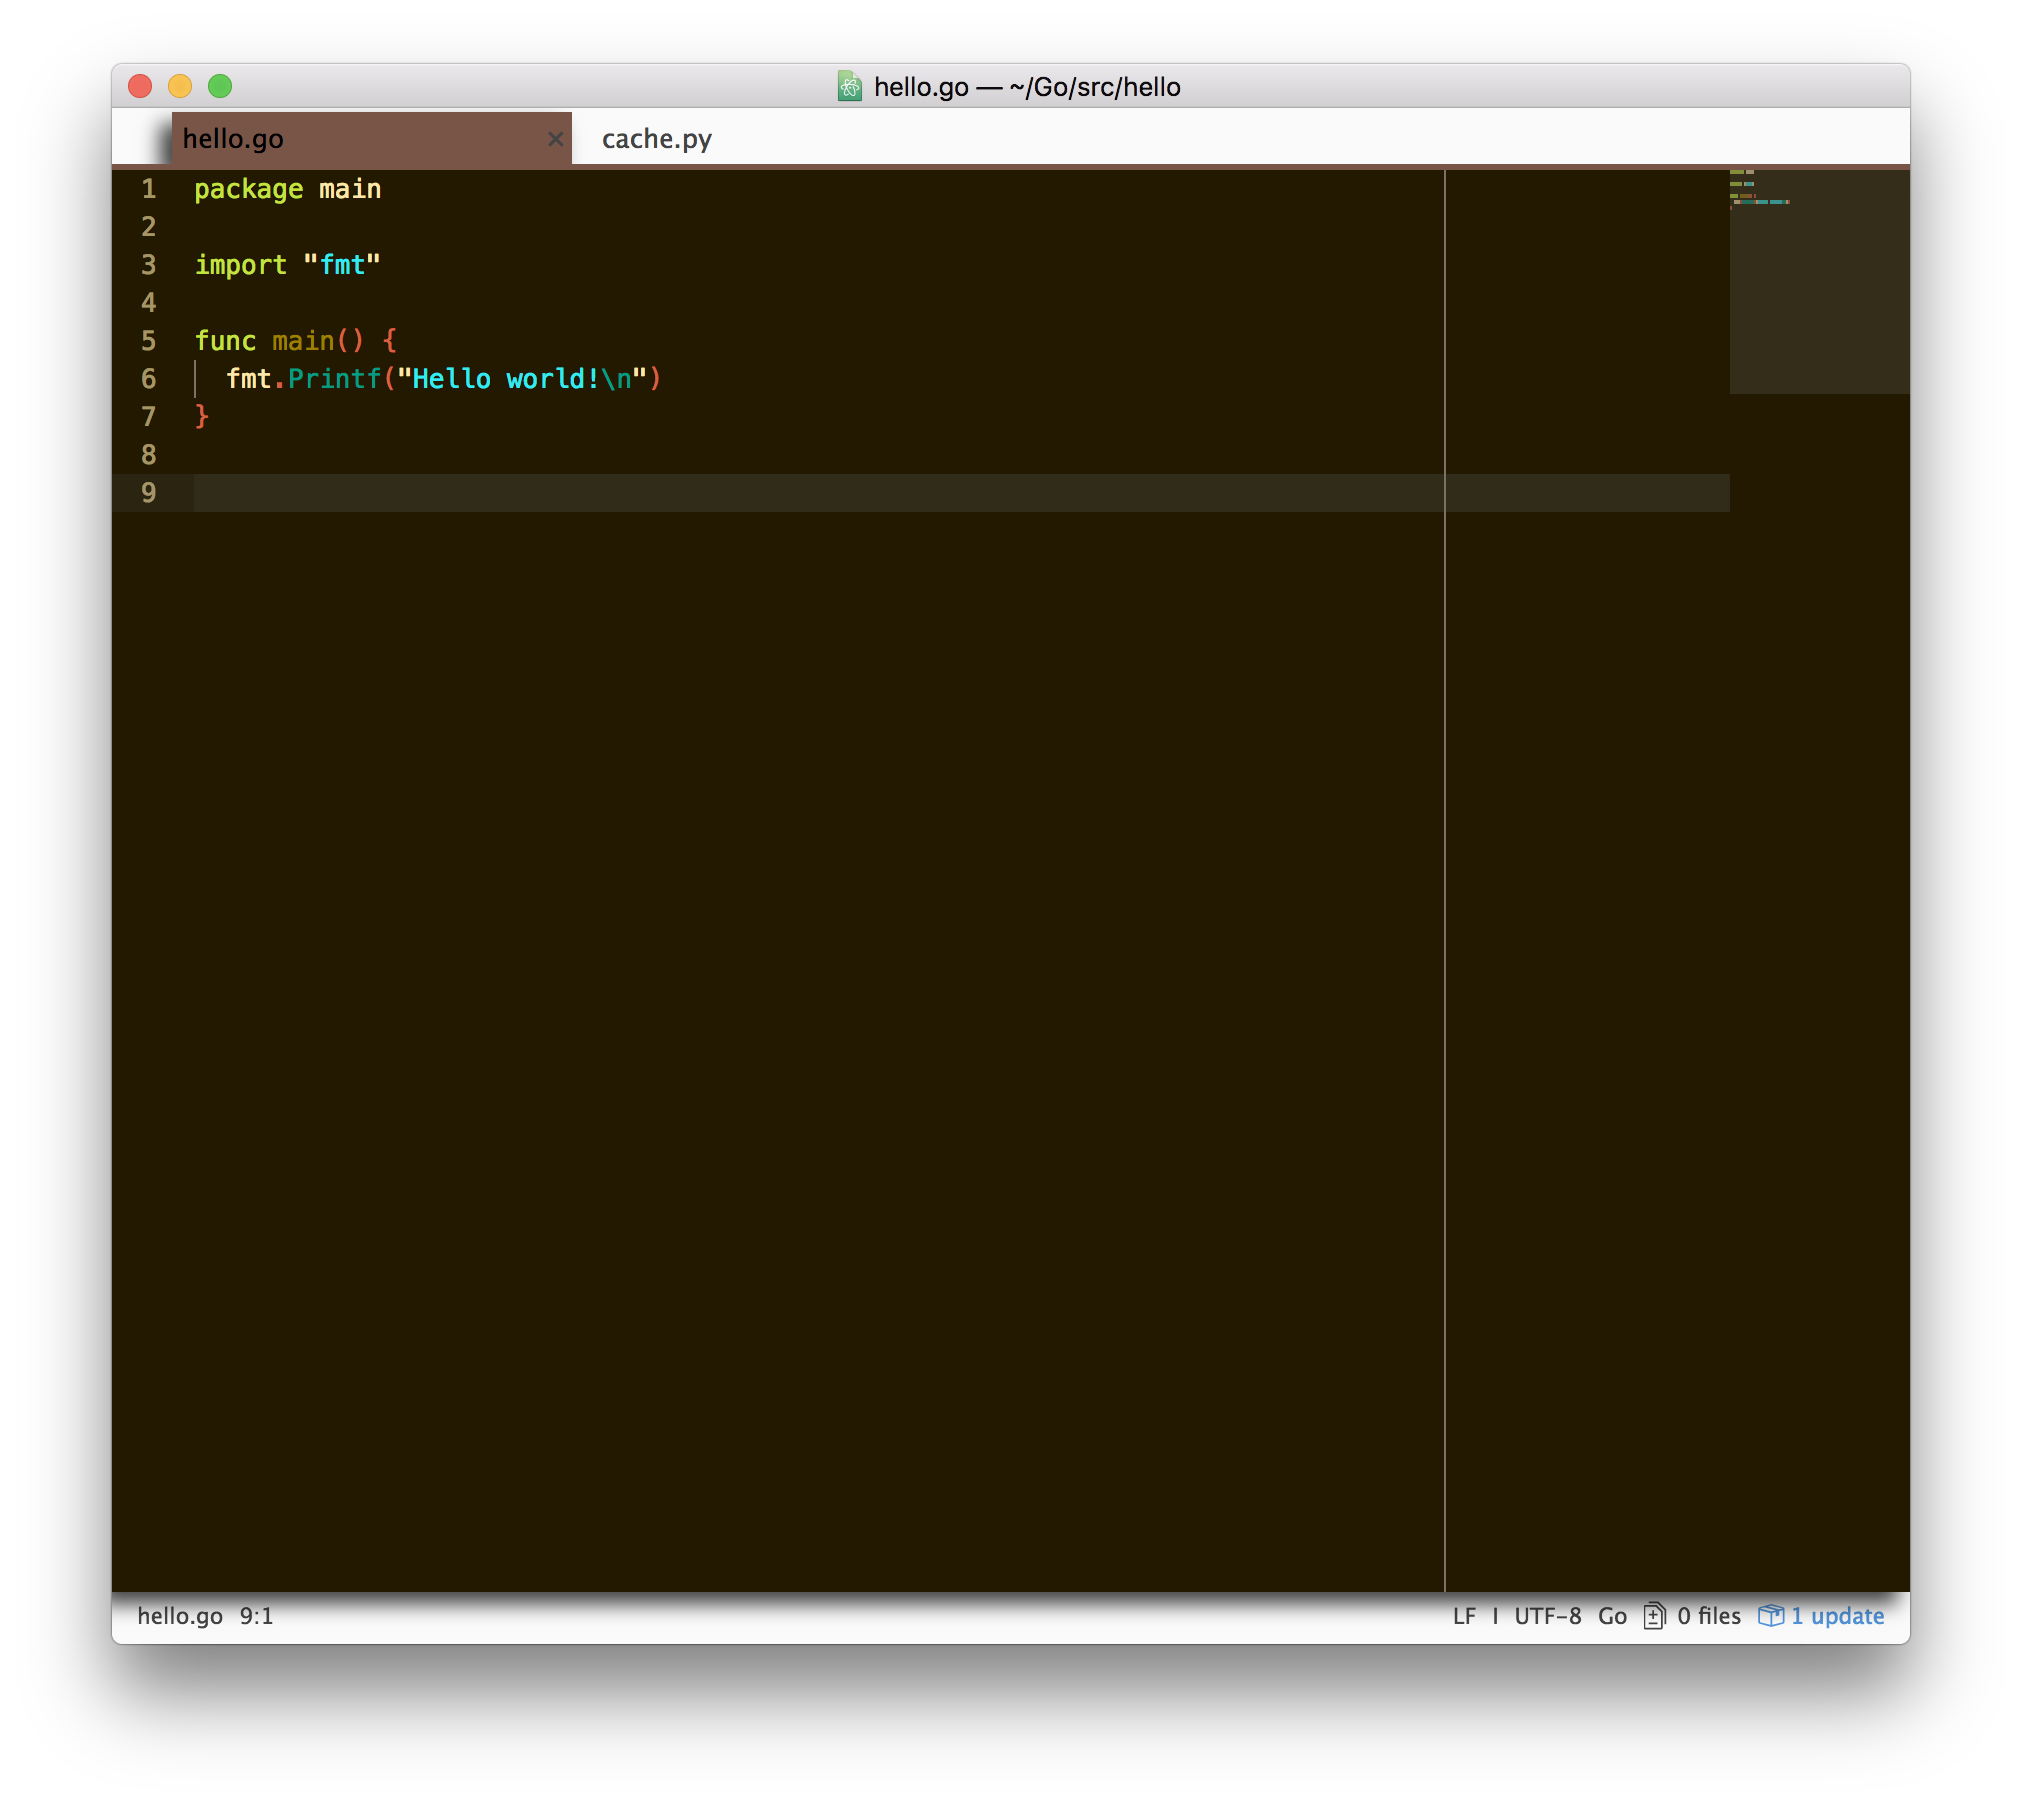Click the yellow minimize window button
The width and height of the screenshot is (2022, 1804).
[x=180, y=87]
